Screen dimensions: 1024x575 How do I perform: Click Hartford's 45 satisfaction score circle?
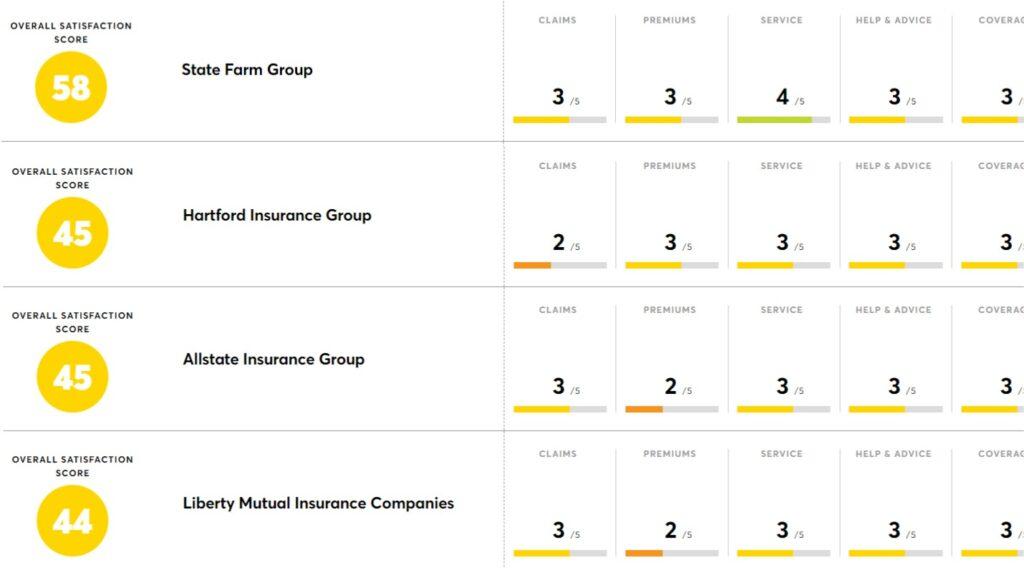[x=72, y=233]
